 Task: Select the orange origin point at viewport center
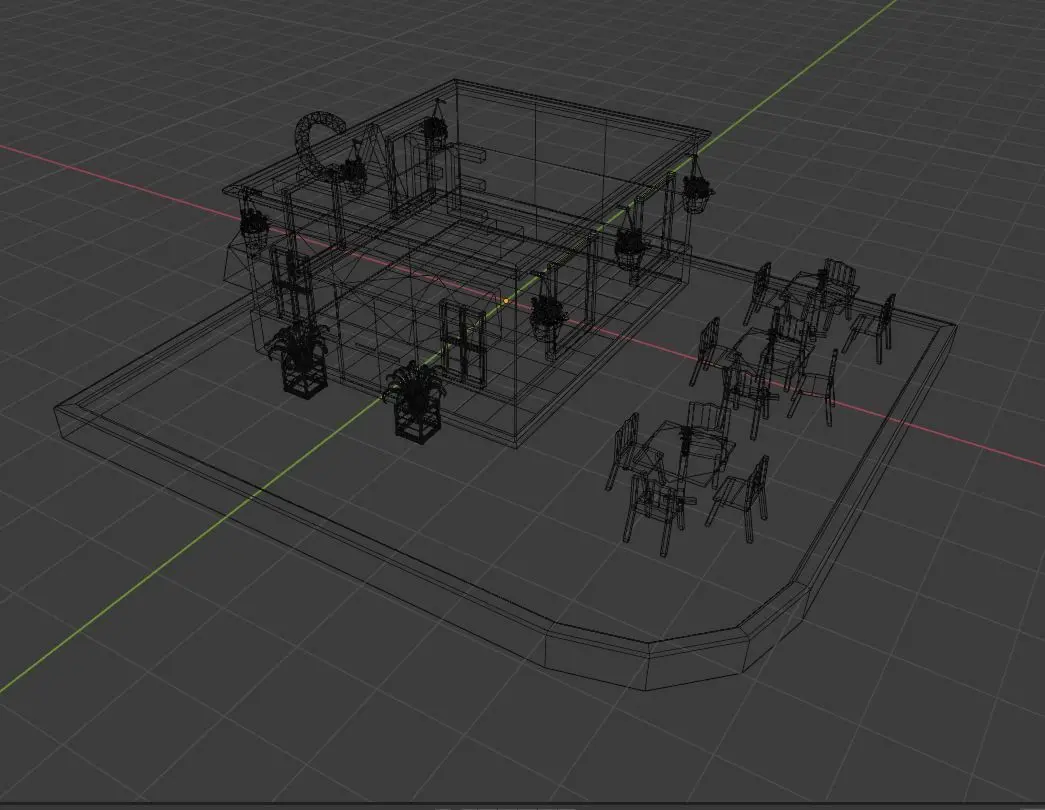click(x=506, y=301)
